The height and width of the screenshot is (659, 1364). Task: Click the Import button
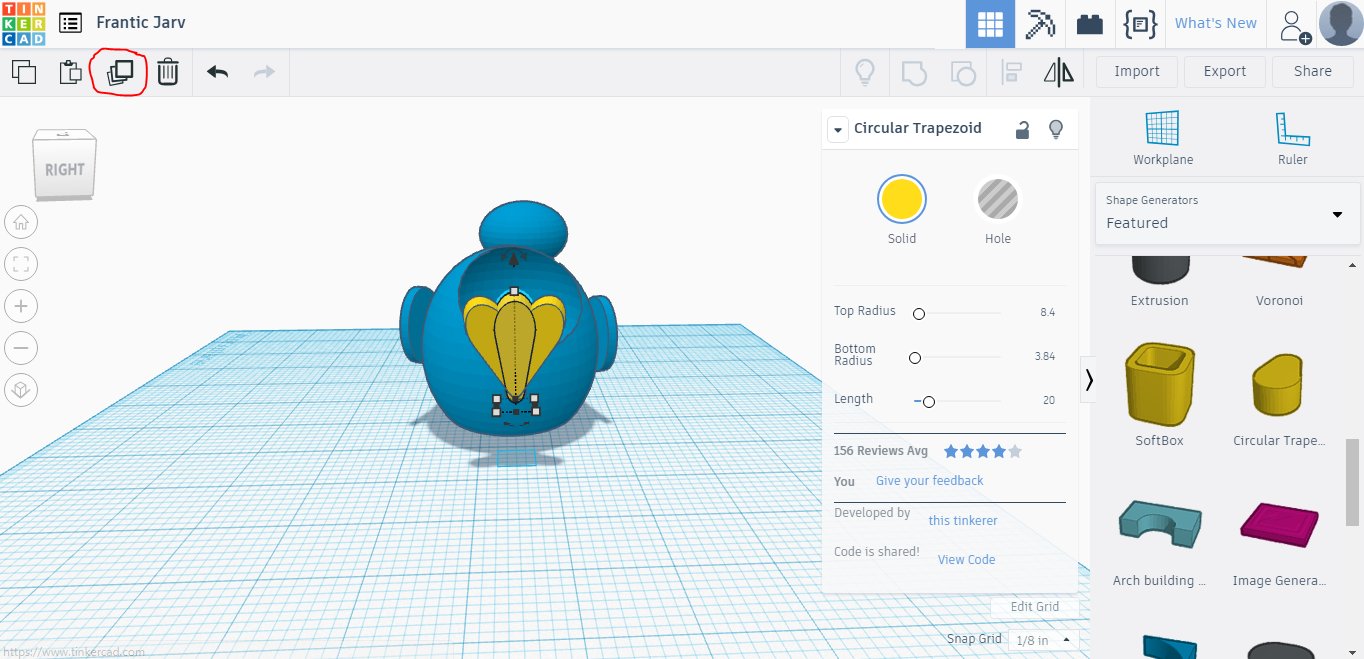(1137, 72)
